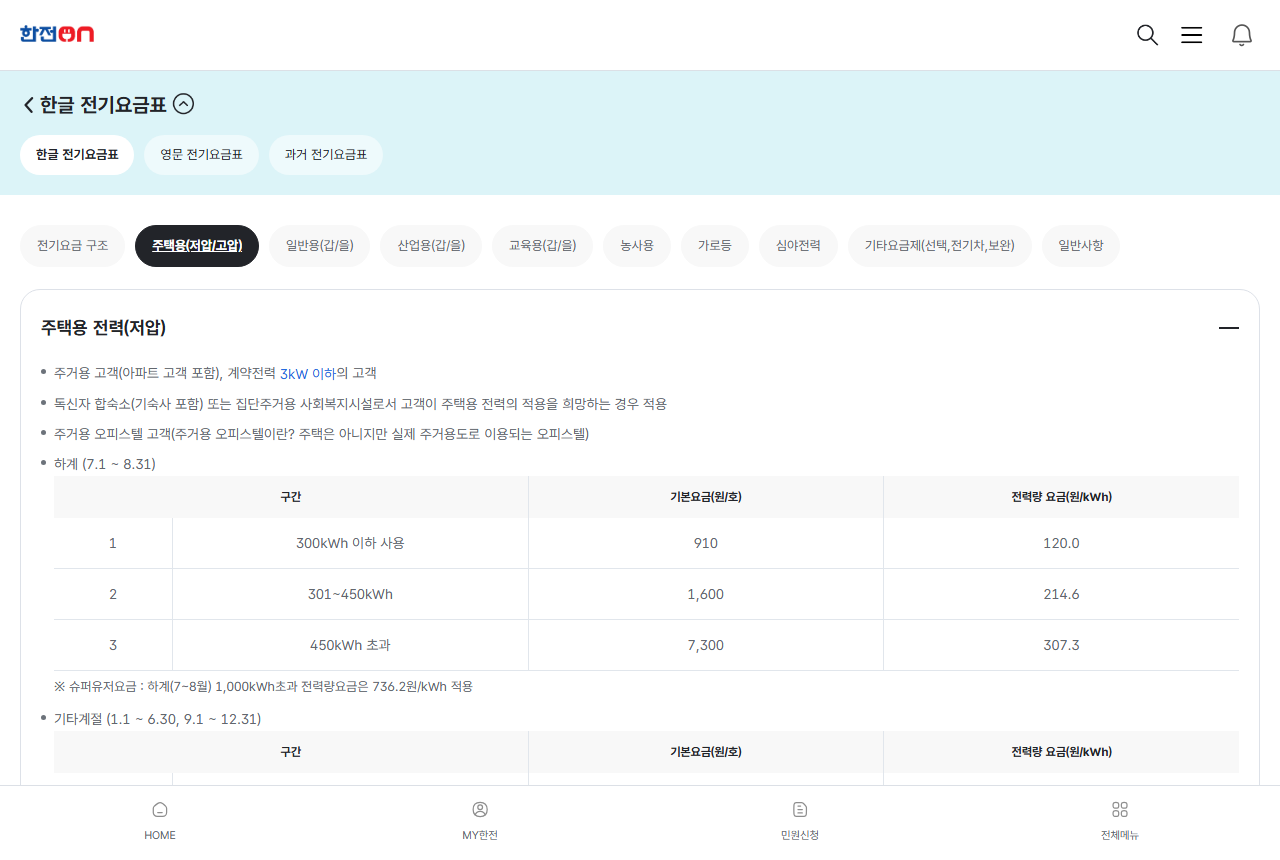The width and height of the screenshot is (1280, 860).
Task: Click energy charge value 120.0
Action: click(1061, 543)
